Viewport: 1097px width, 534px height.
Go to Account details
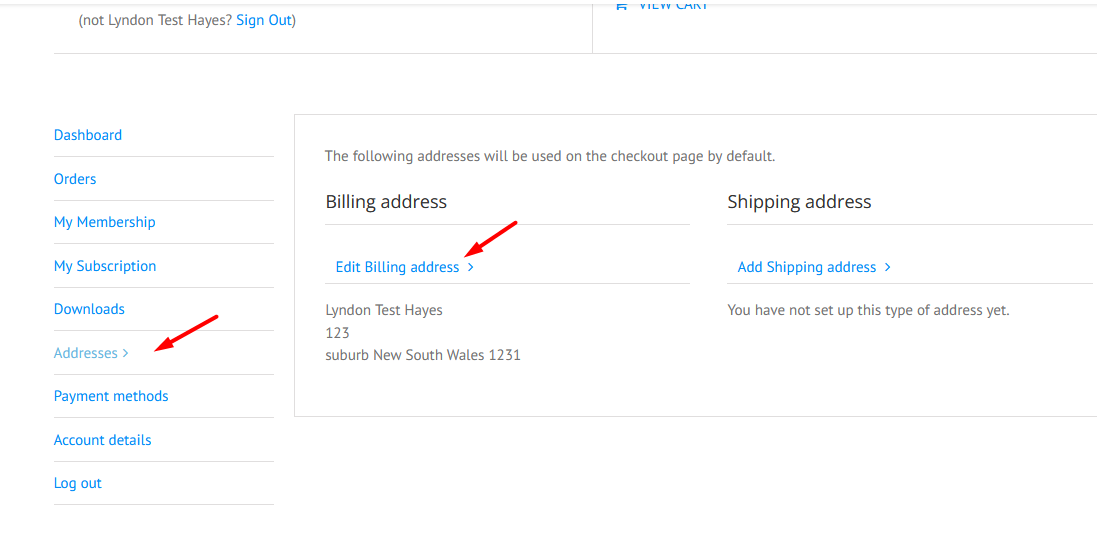102,440
